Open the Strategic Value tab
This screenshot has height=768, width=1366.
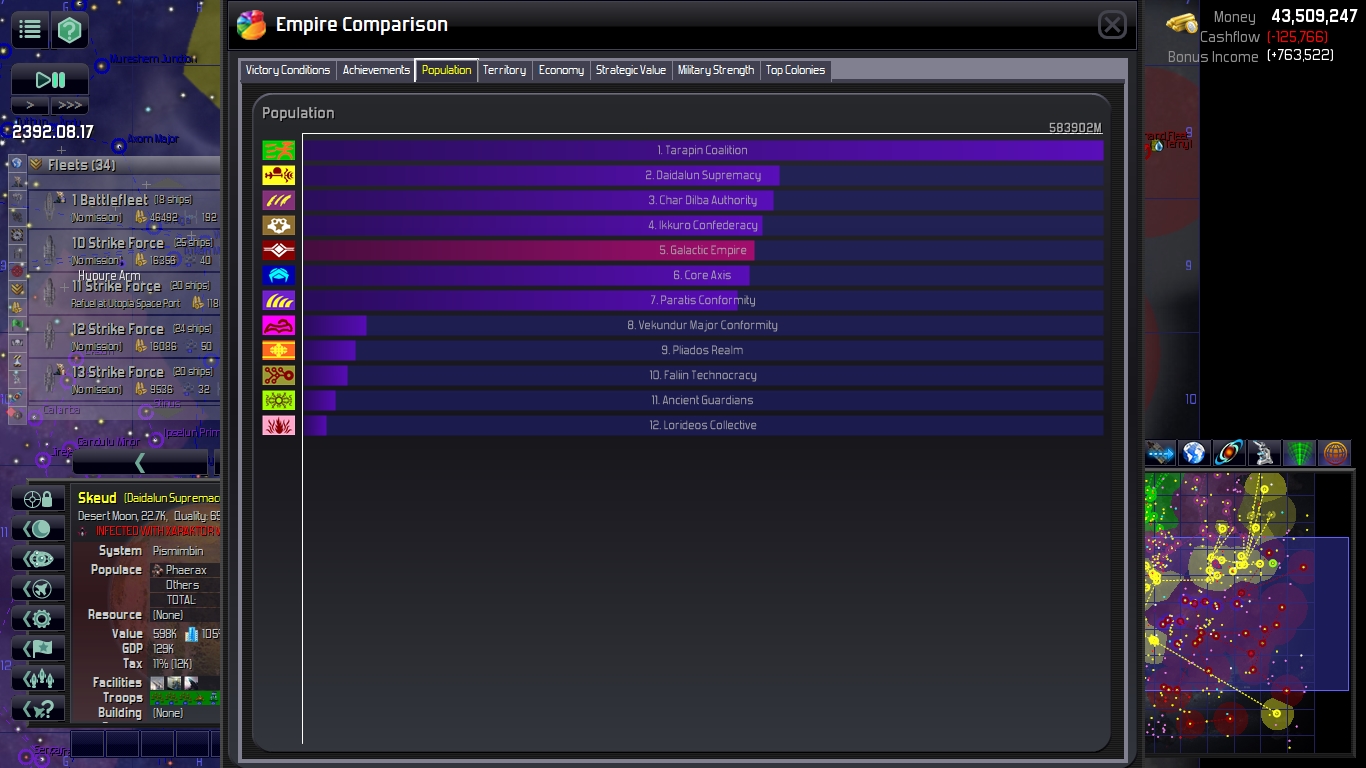tap(630, 70)
